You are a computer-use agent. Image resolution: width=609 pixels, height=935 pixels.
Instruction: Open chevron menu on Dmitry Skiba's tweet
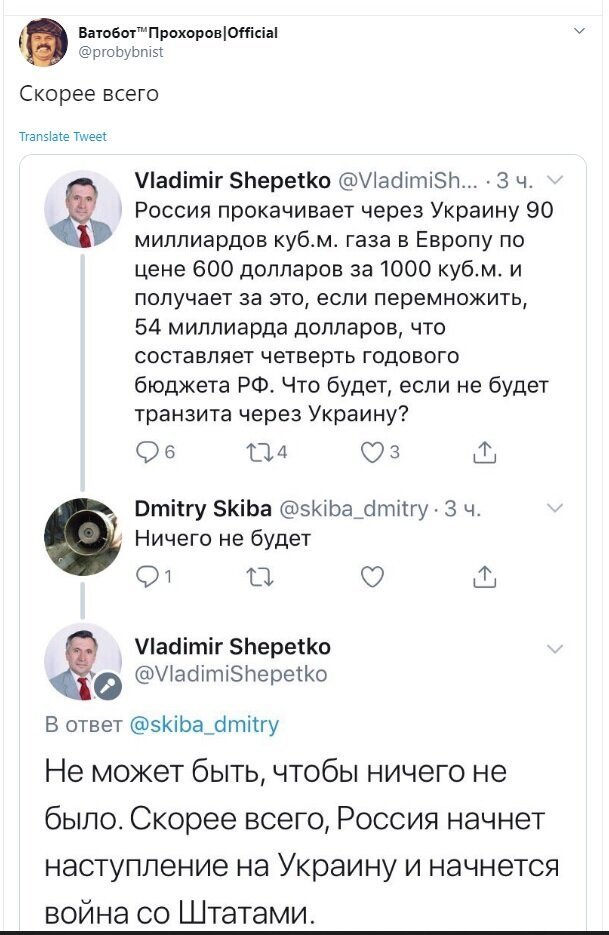[555, 508]
